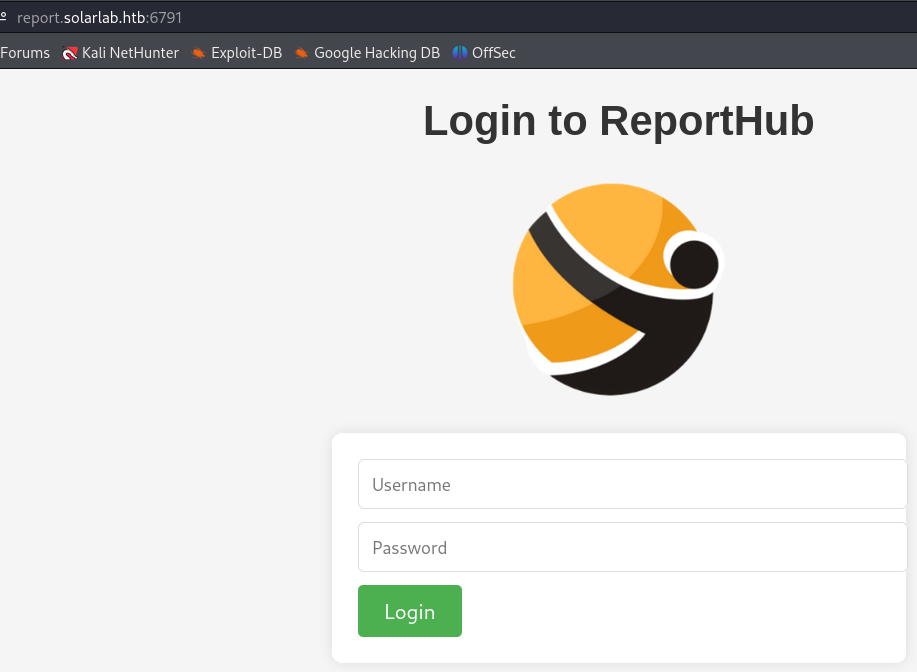Viewport: 917px width, 672px height.
Task: Click the Kali NetHunter bookmark icon
Action: (x=70, y=53)
